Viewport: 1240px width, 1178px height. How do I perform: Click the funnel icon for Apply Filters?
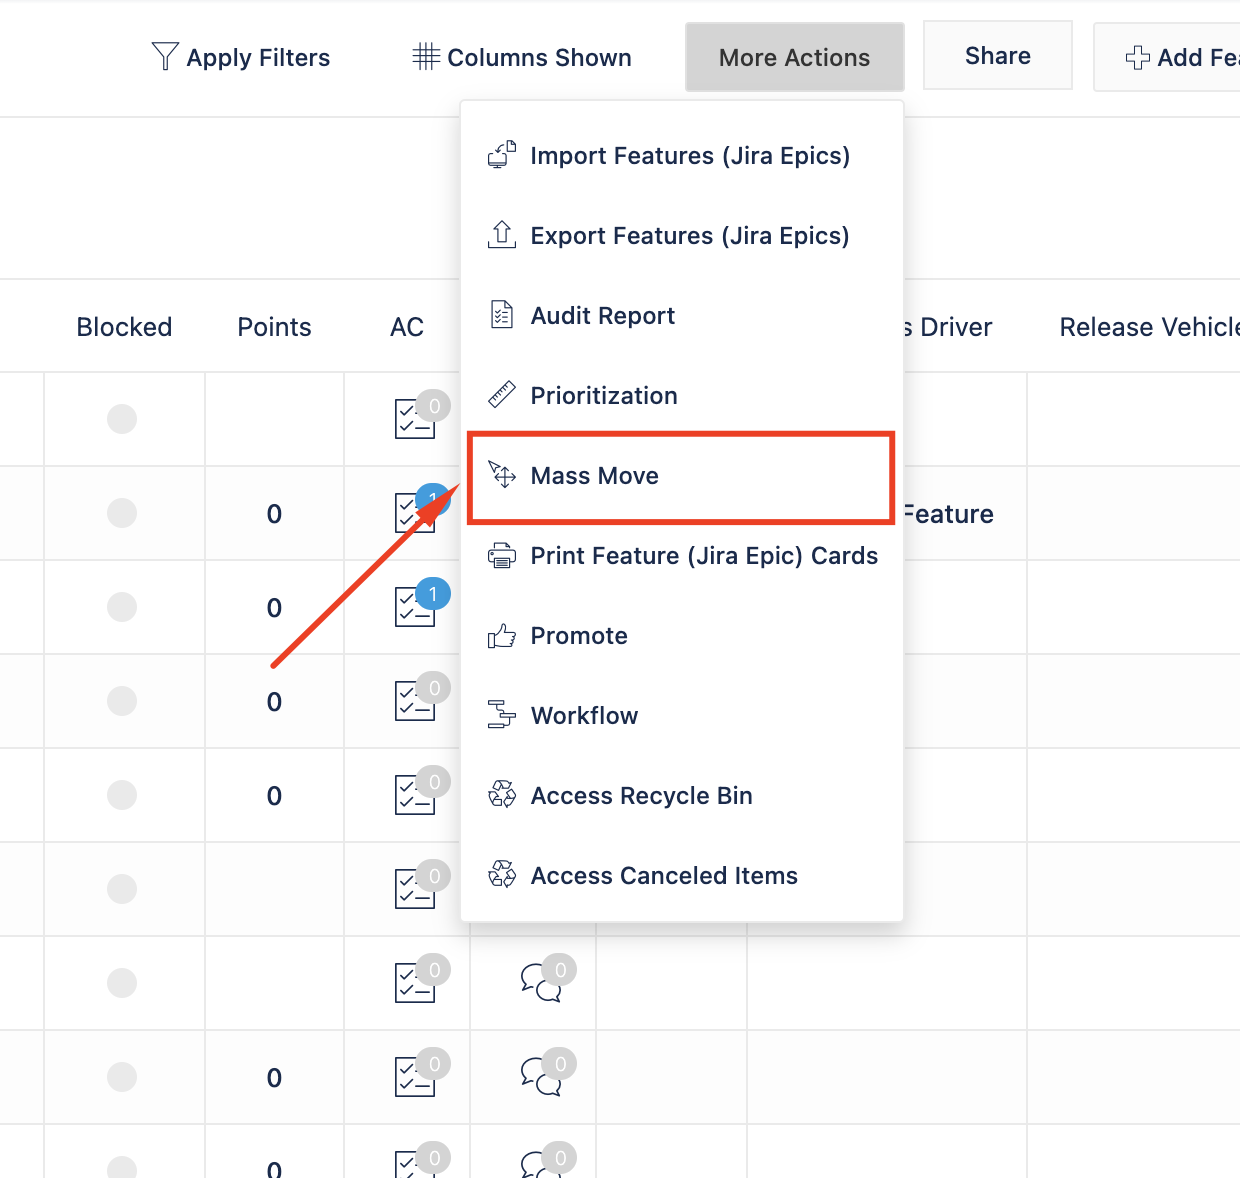point(165,56)
